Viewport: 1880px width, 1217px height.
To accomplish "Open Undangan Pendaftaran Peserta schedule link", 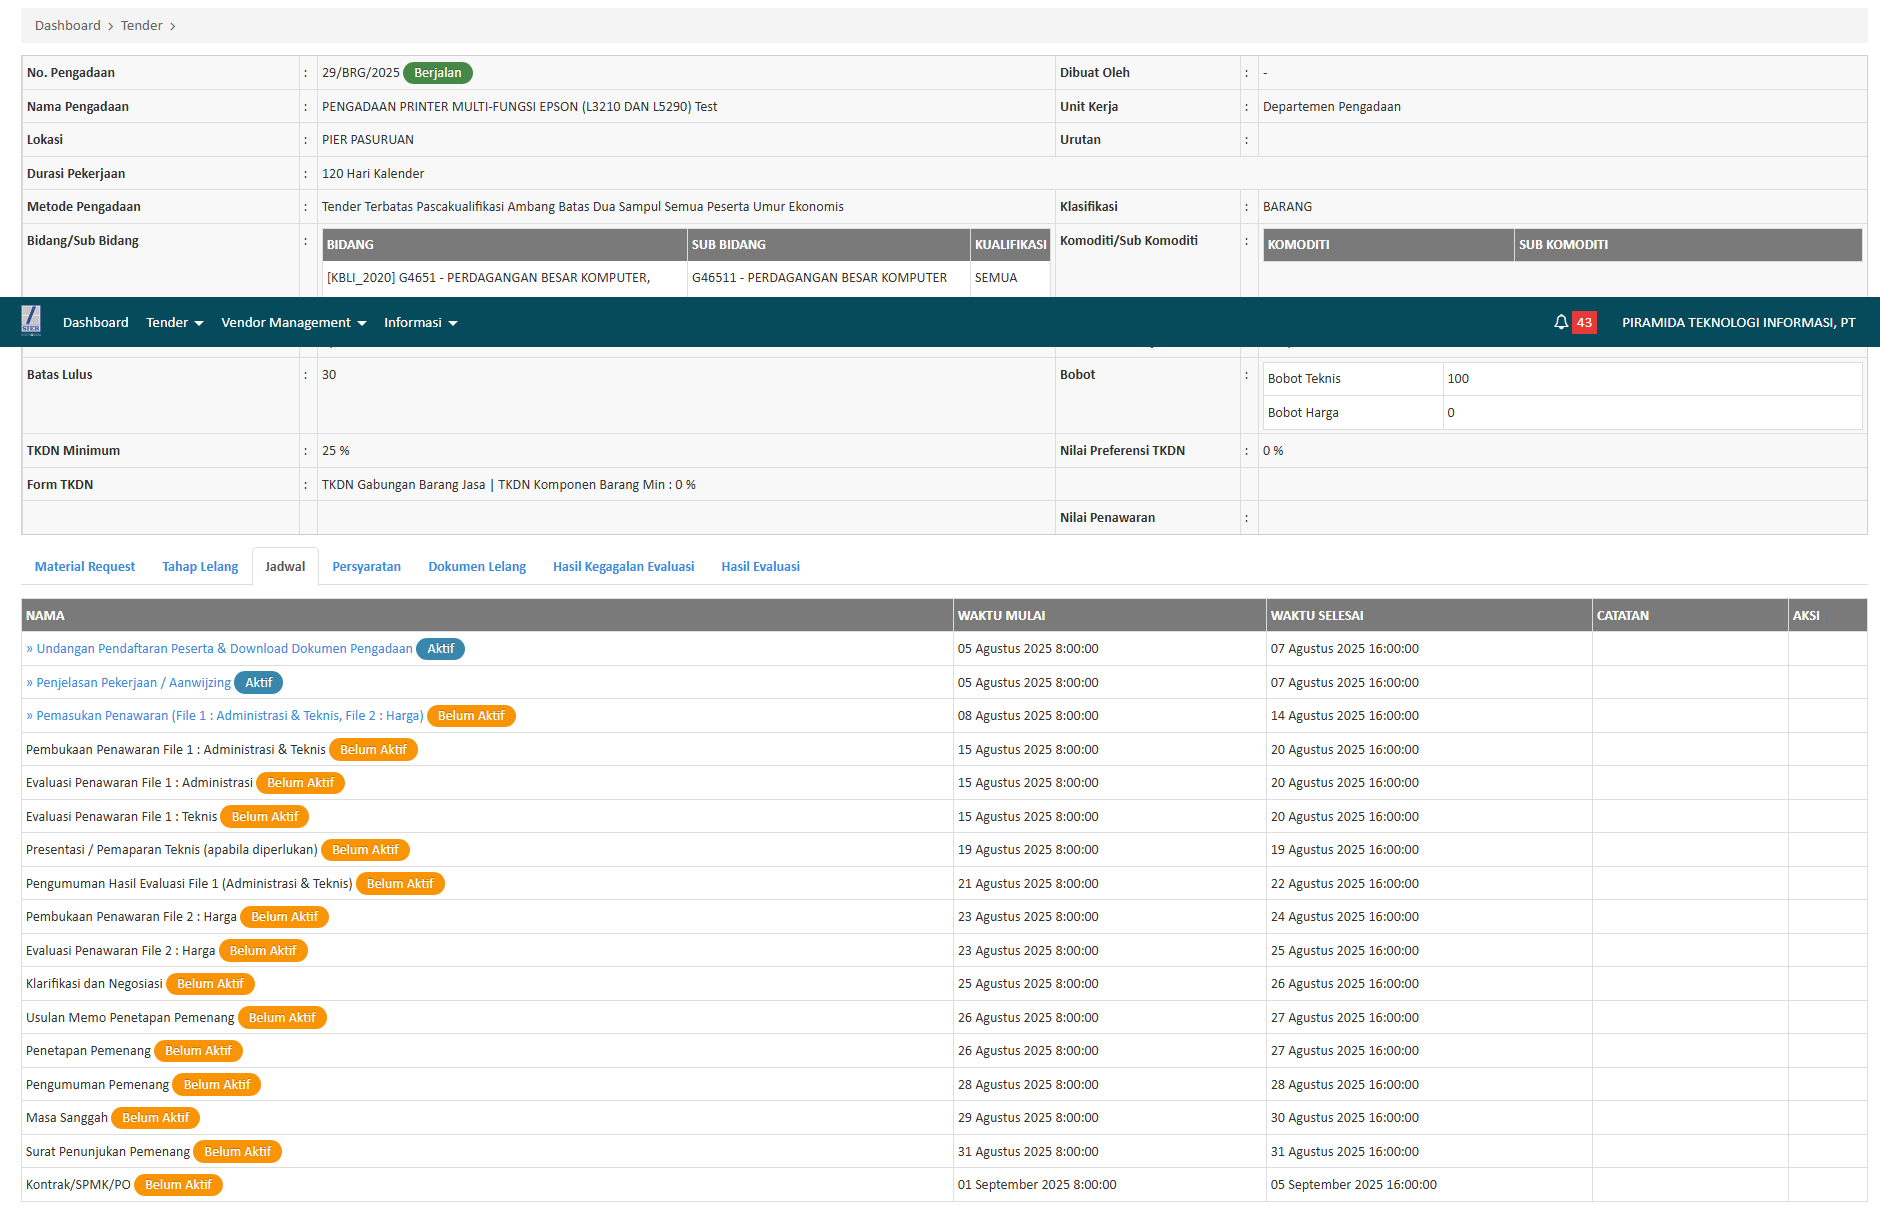I will [x=224, y=649].
